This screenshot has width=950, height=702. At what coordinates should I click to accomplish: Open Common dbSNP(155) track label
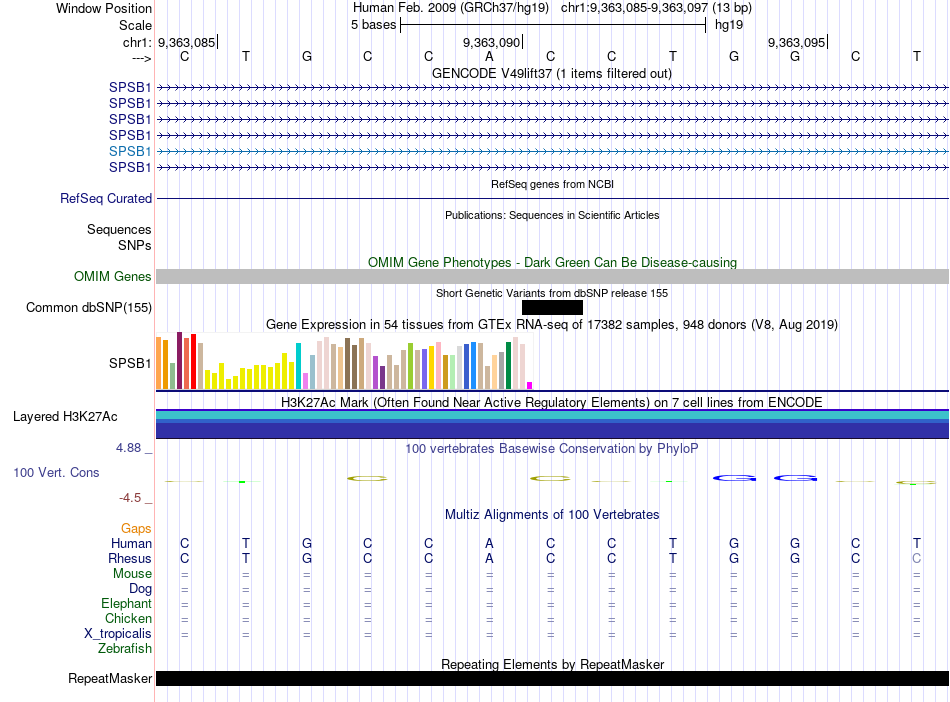pos(89,308)
